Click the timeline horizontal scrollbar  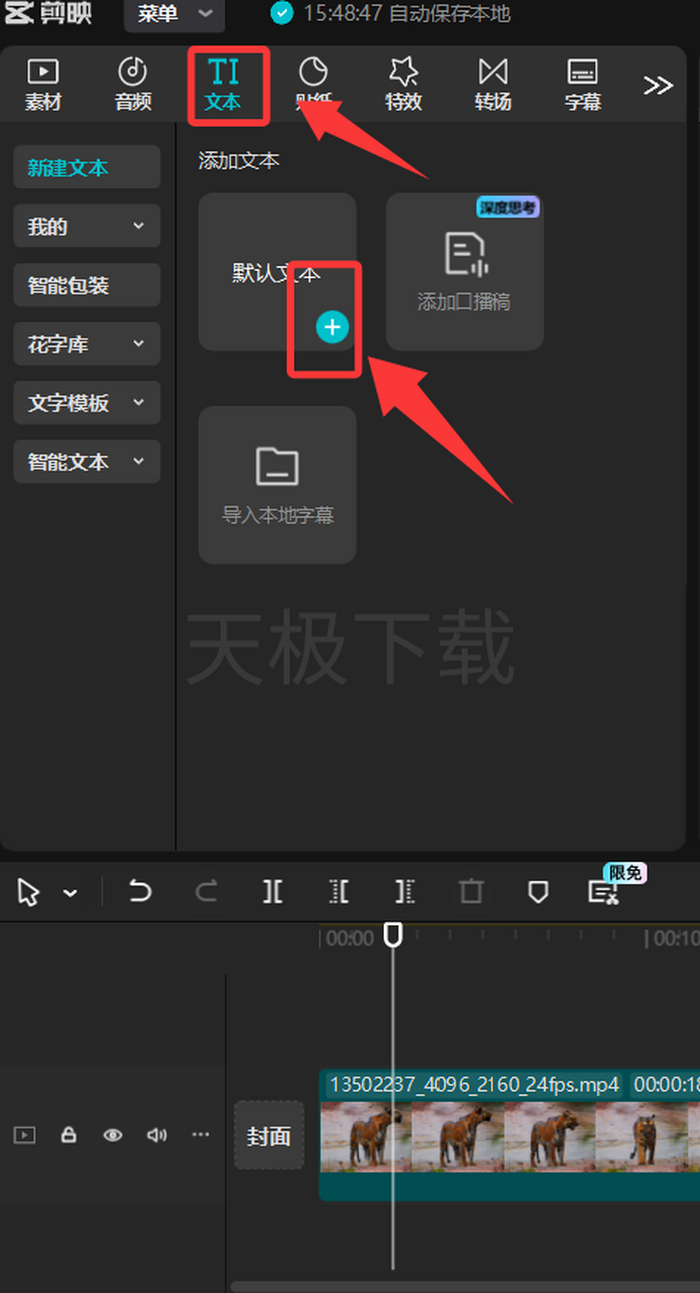pyautogui.click(x=465, y=1287)
